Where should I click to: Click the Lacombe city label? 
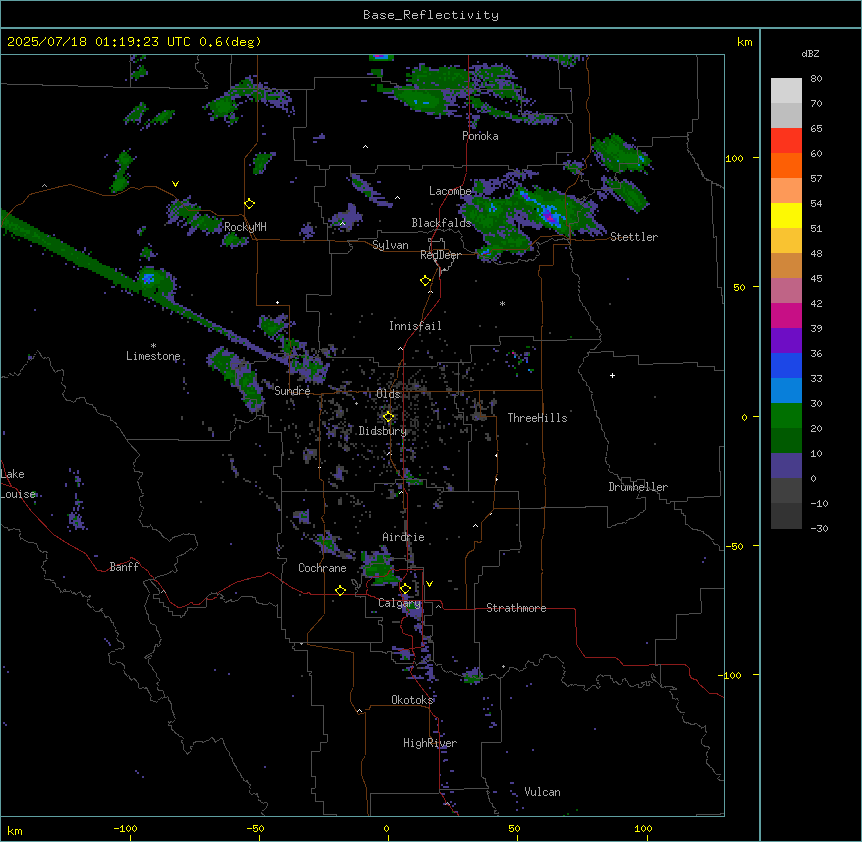pos(450,191)
